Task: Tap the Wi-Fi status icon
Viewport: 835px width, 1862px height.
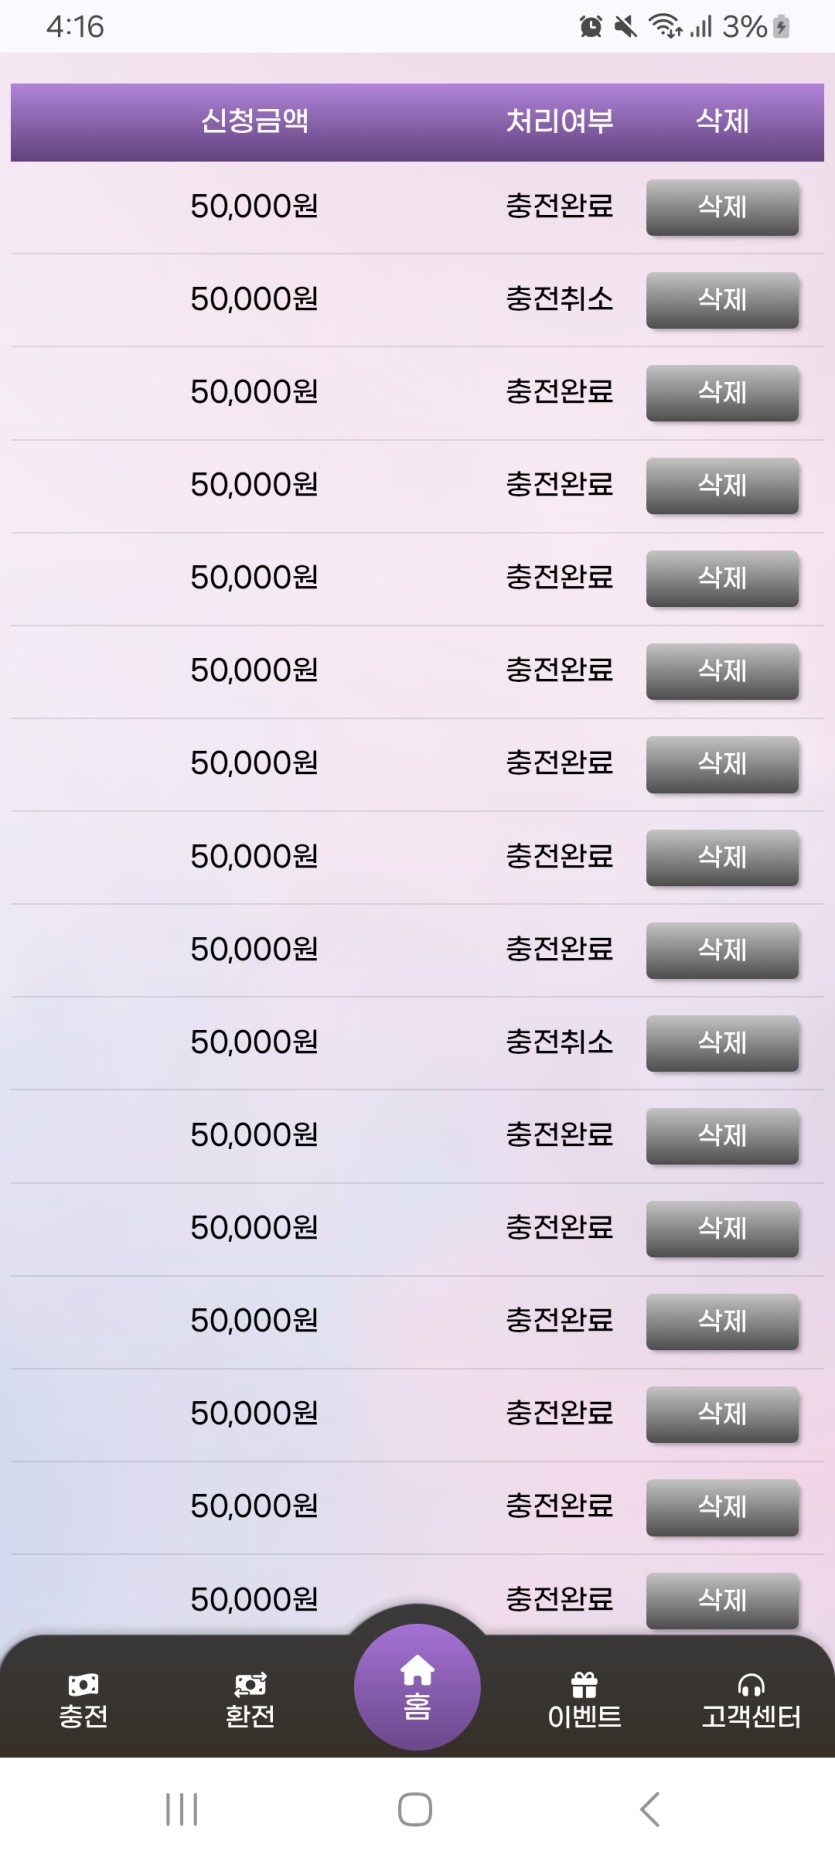Action: 665,26
